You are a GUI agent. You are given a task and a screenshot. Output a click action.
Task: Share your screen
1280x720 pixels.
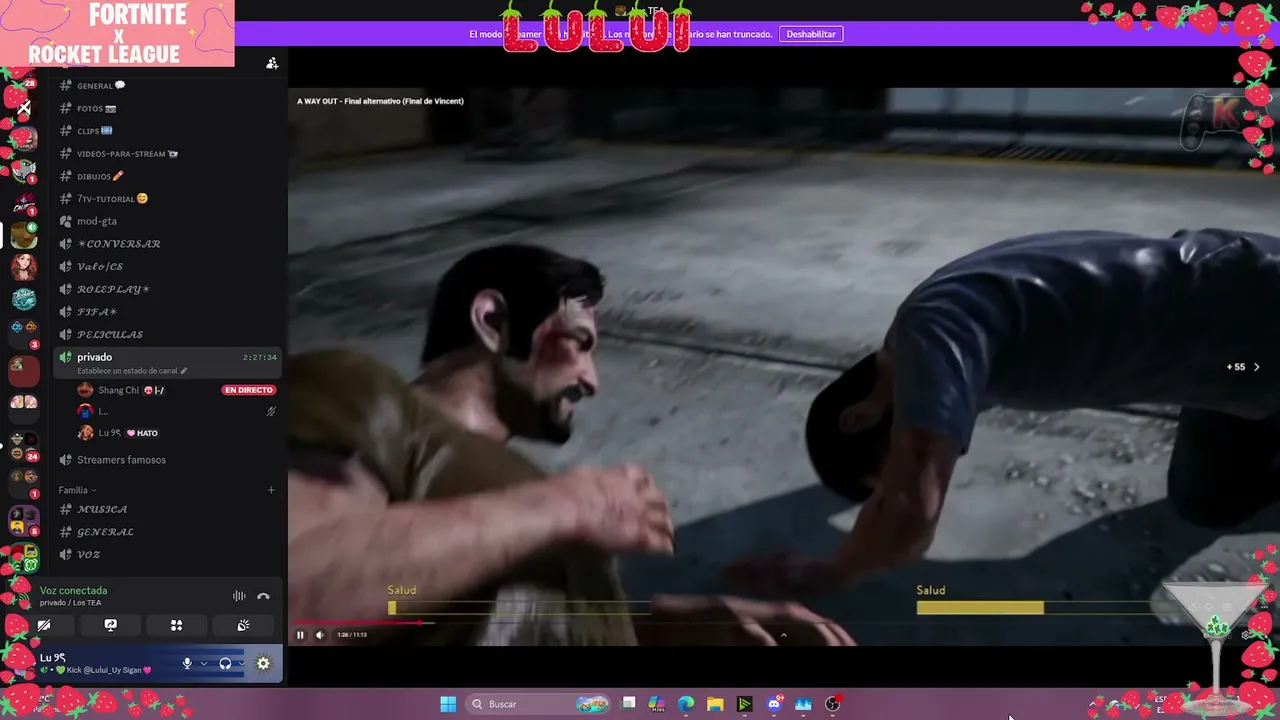pyautogui.click(x=111, y=625)
